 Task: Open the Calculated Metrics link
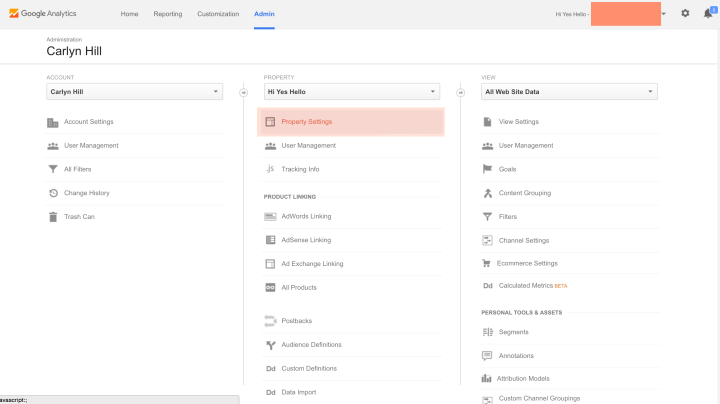pyautogui.click(x=526, y=286)
